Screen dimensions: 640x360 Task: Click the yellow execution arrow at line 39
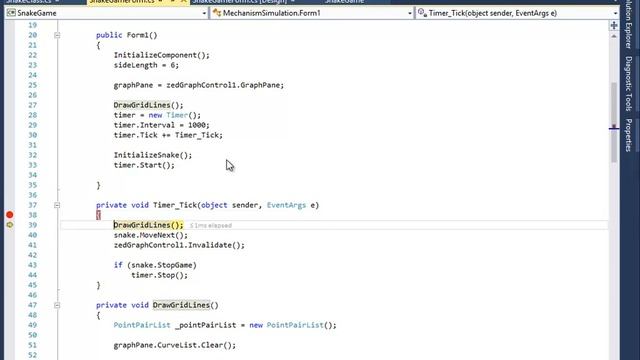coord(10,225)
